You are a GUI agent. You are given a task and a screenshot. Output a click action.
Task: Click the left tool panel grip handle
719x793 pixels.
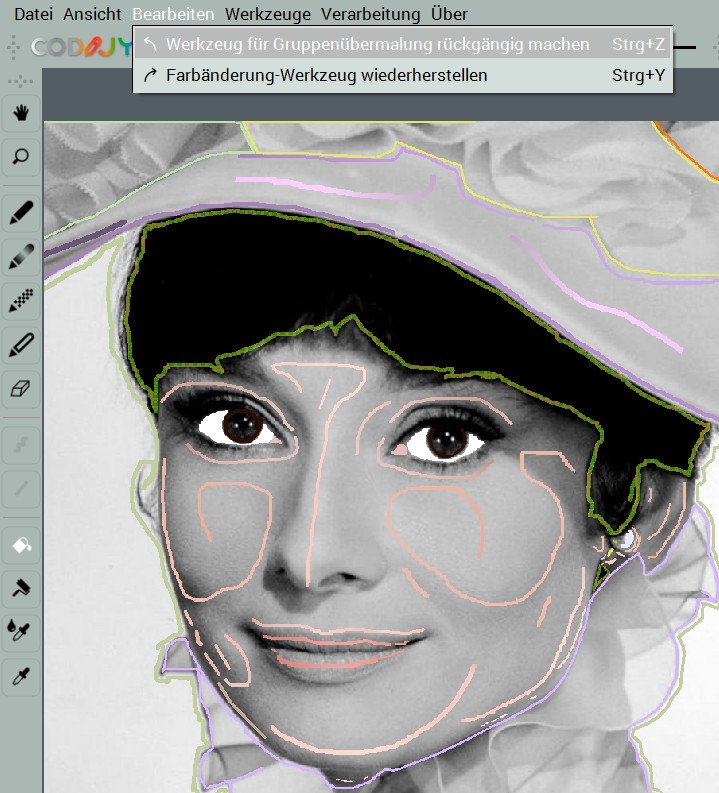click(21, 81)
